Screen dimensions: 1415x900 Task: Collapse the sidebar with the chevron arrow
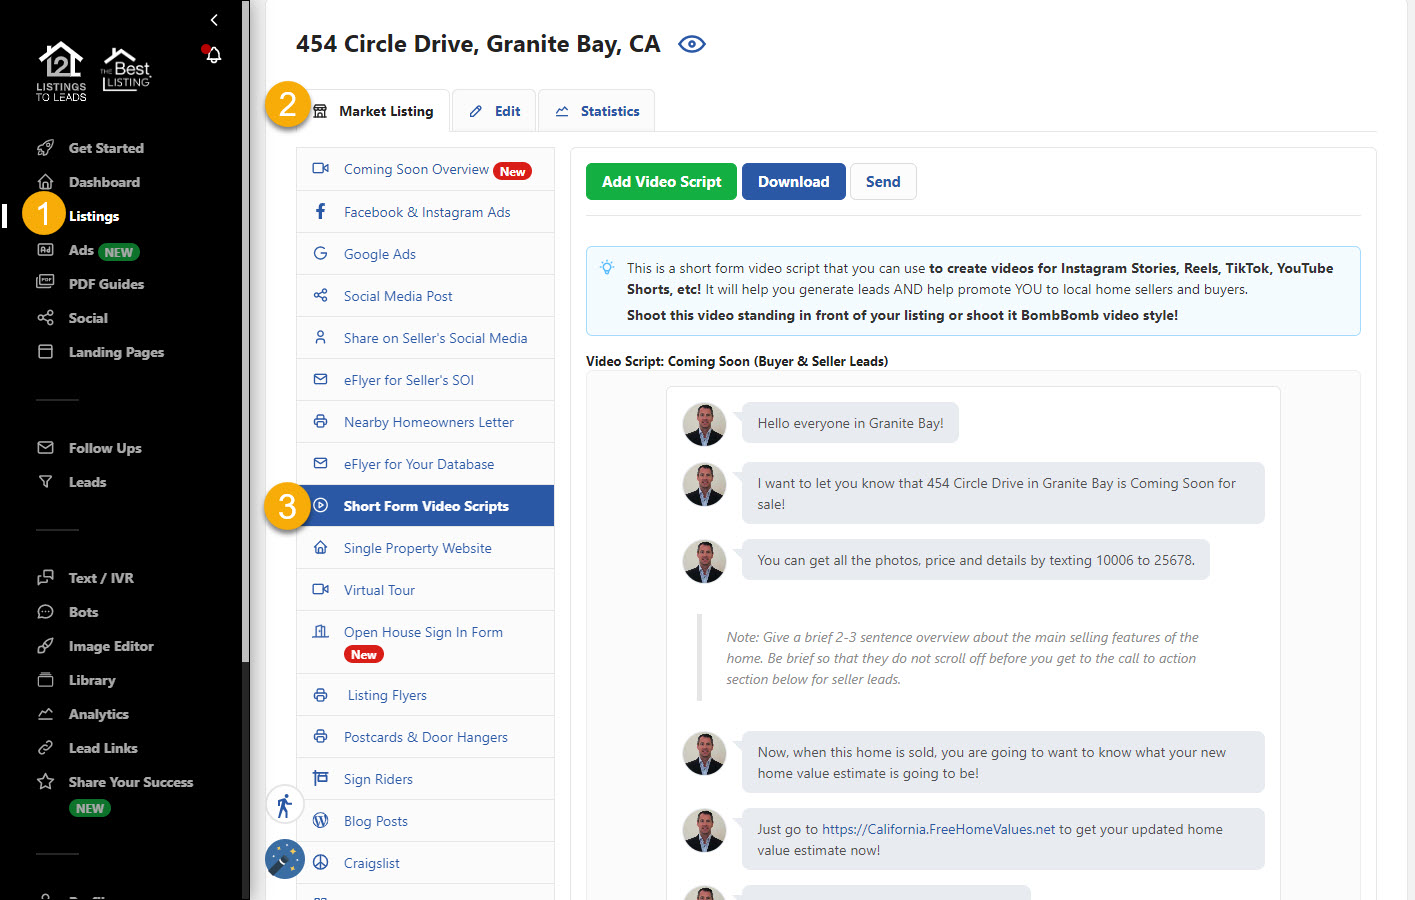tap(214, 20)
